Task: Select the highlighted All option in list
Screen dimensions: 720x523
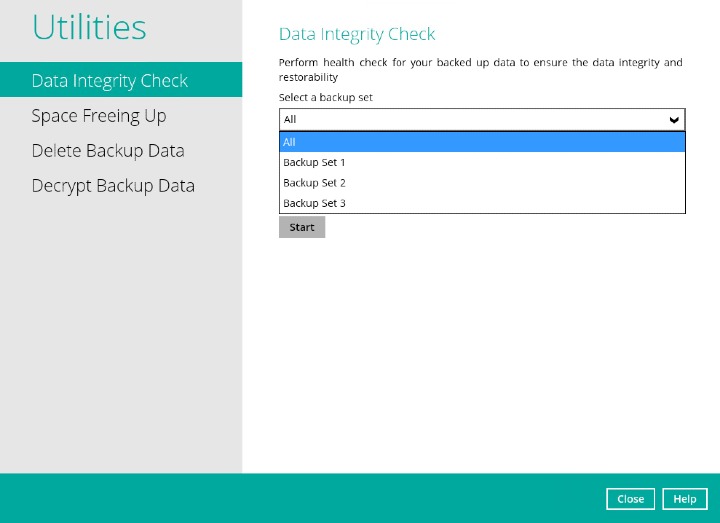Action: click(x=482, y=142)
